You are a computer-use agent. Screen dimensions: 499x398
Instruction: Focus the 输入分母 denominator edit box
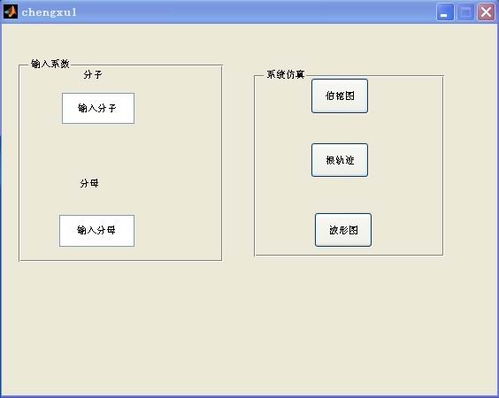pos(97,231)
